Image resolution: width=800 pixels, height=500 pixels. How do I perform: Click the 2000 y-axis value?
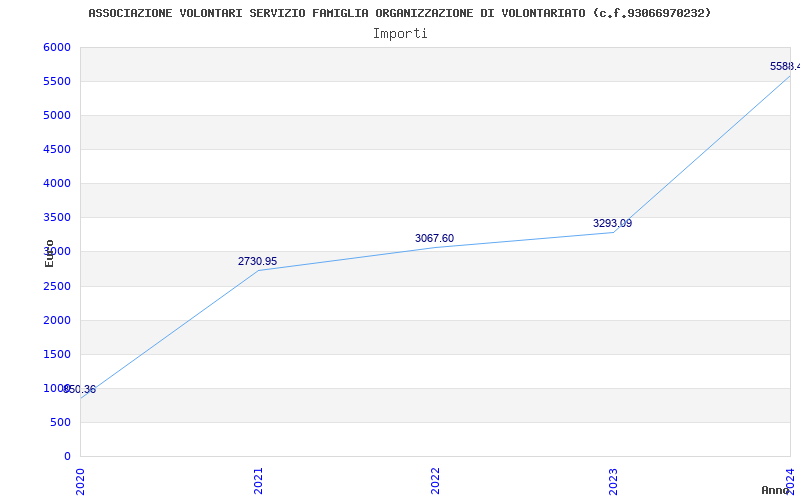(57, 320)
